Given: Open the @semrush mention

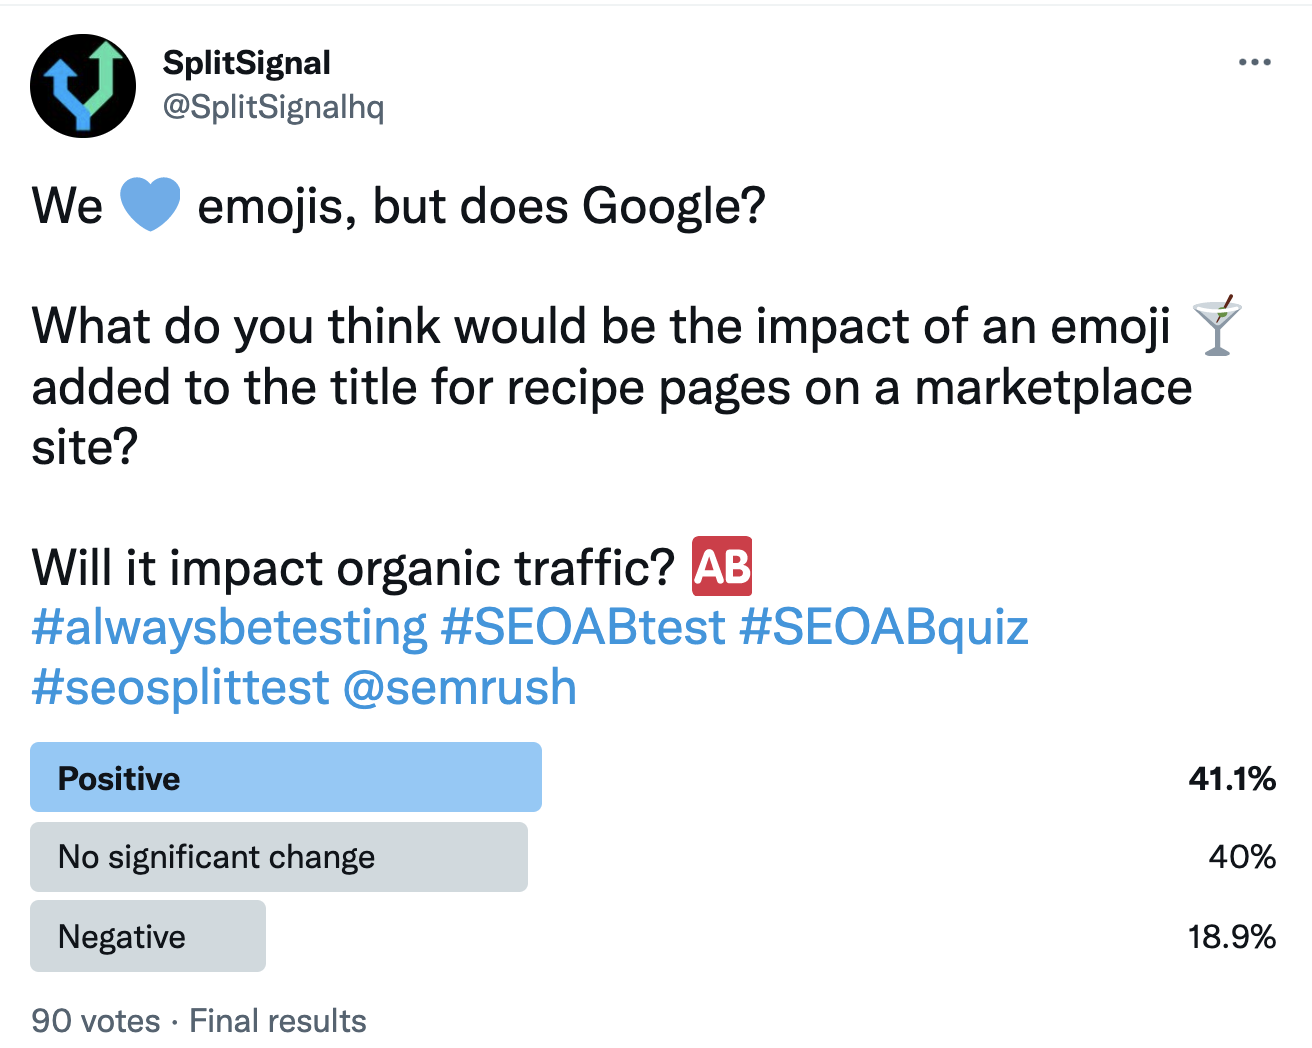Looking at the screenshot, I should coord(460,688).
